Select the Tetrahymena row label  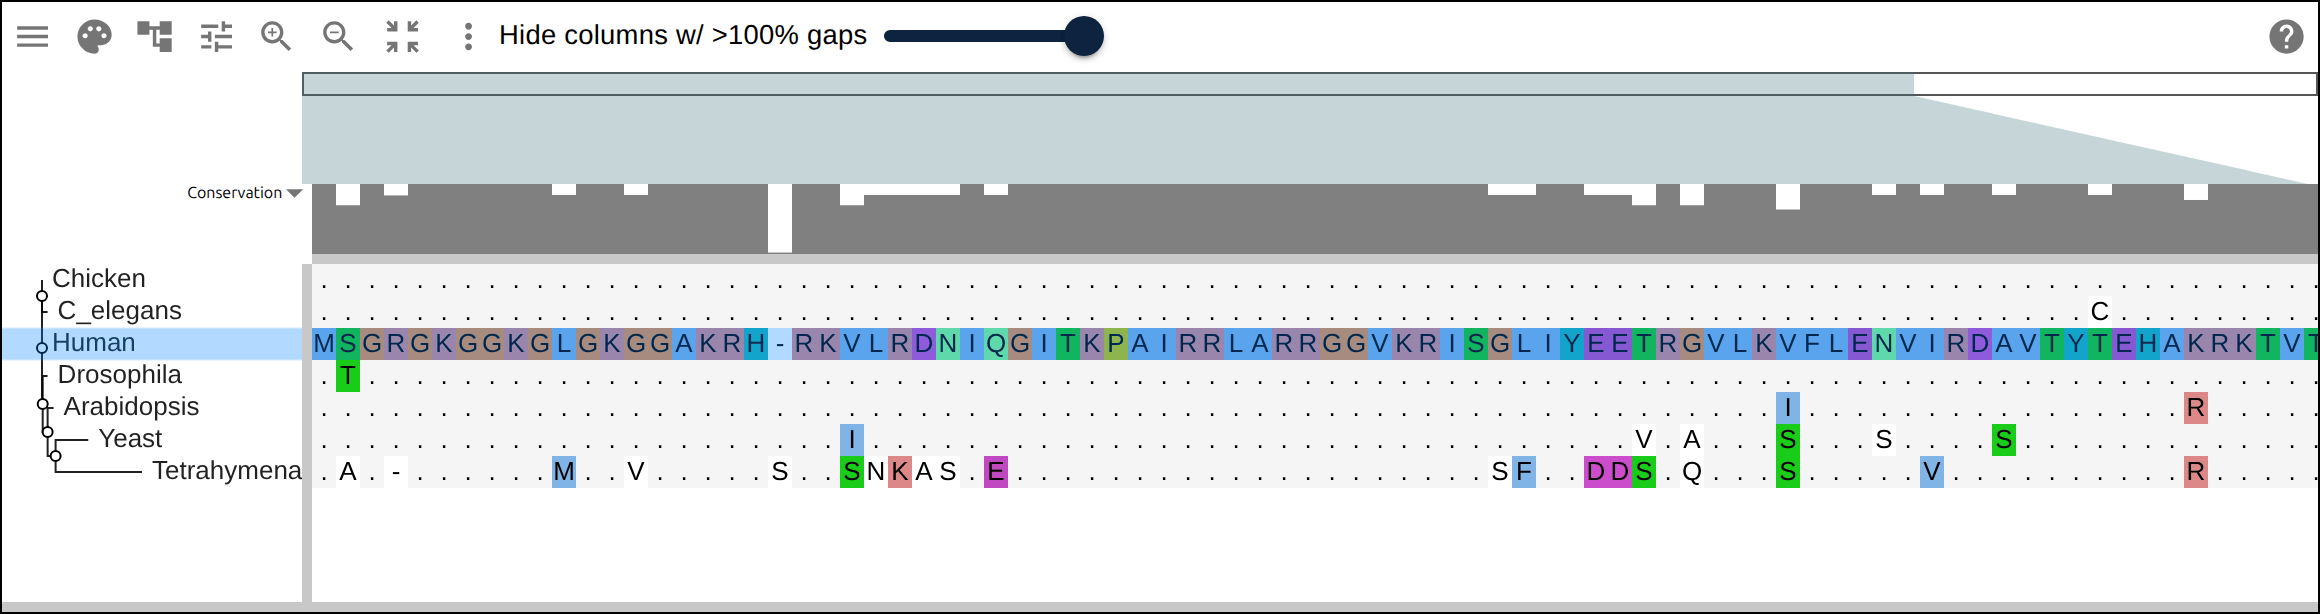coord(226,470)
